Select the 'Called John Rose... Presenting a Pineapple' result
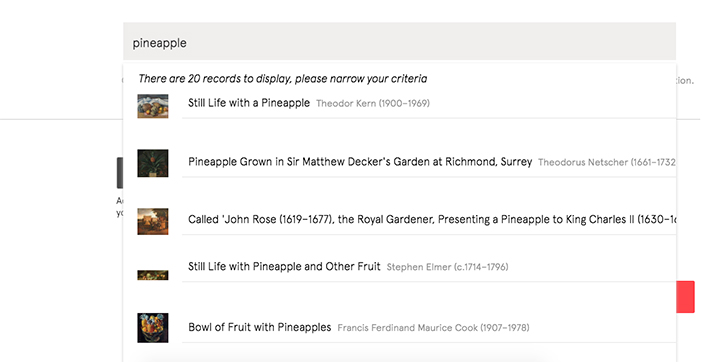Screen dimensions: 725x362 pyautogui.click(x=432, y=220)
